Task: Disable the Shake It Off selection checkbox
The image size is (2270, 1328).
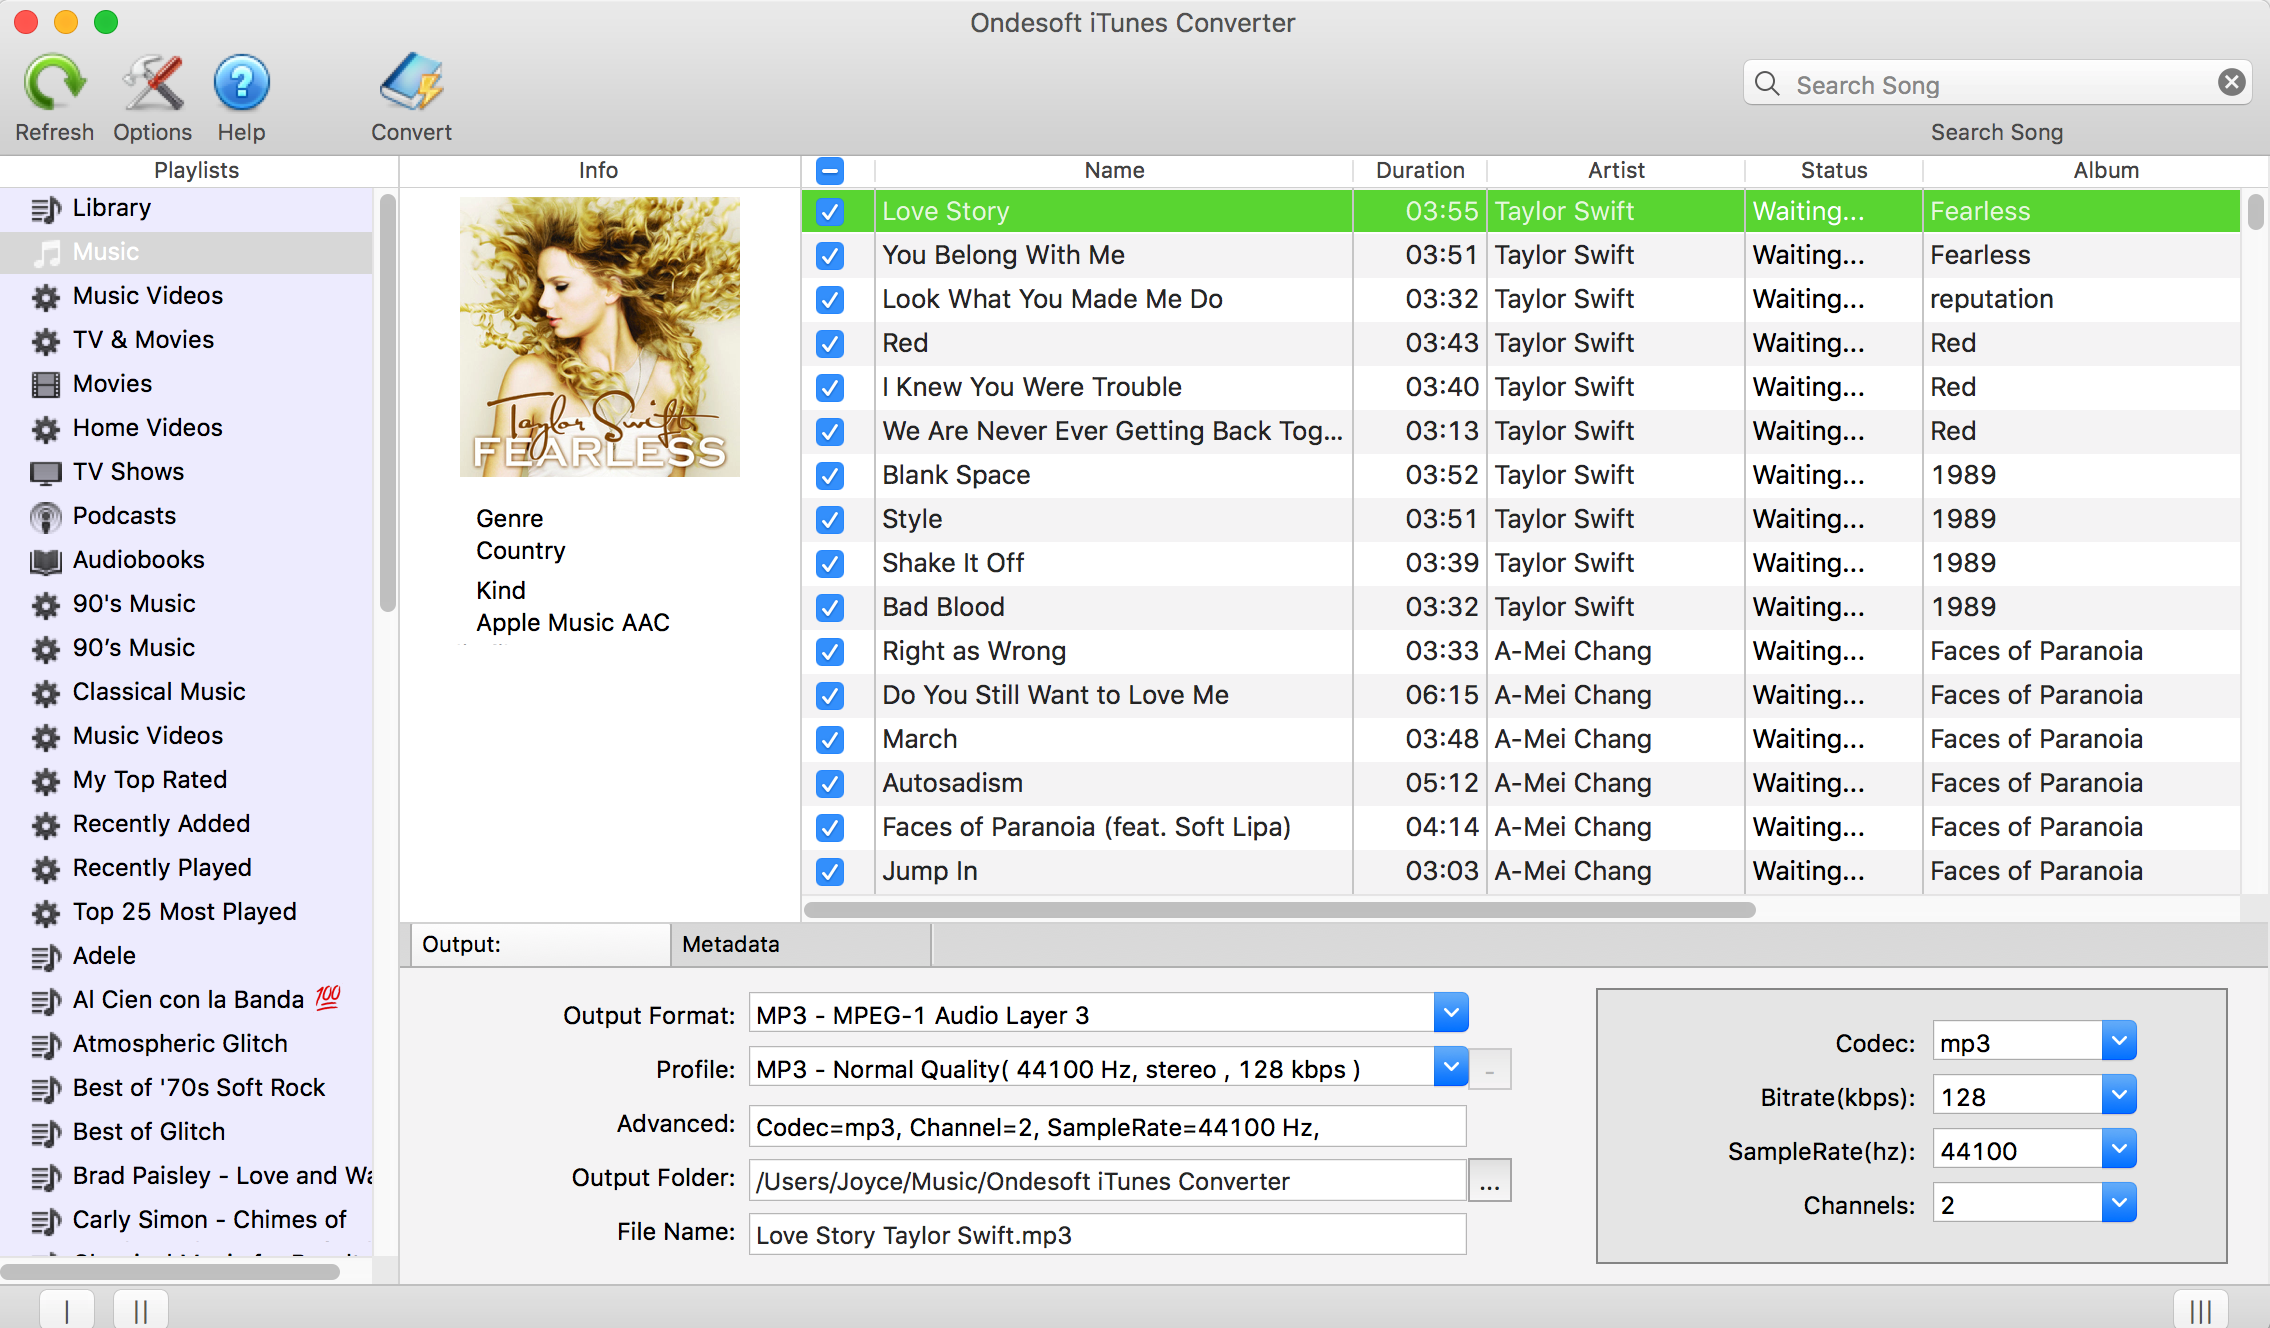Action: pos(828,563)
